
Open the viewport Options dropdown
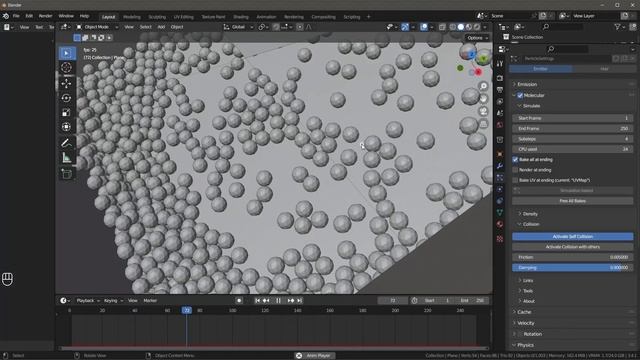(x=477, y=38)
